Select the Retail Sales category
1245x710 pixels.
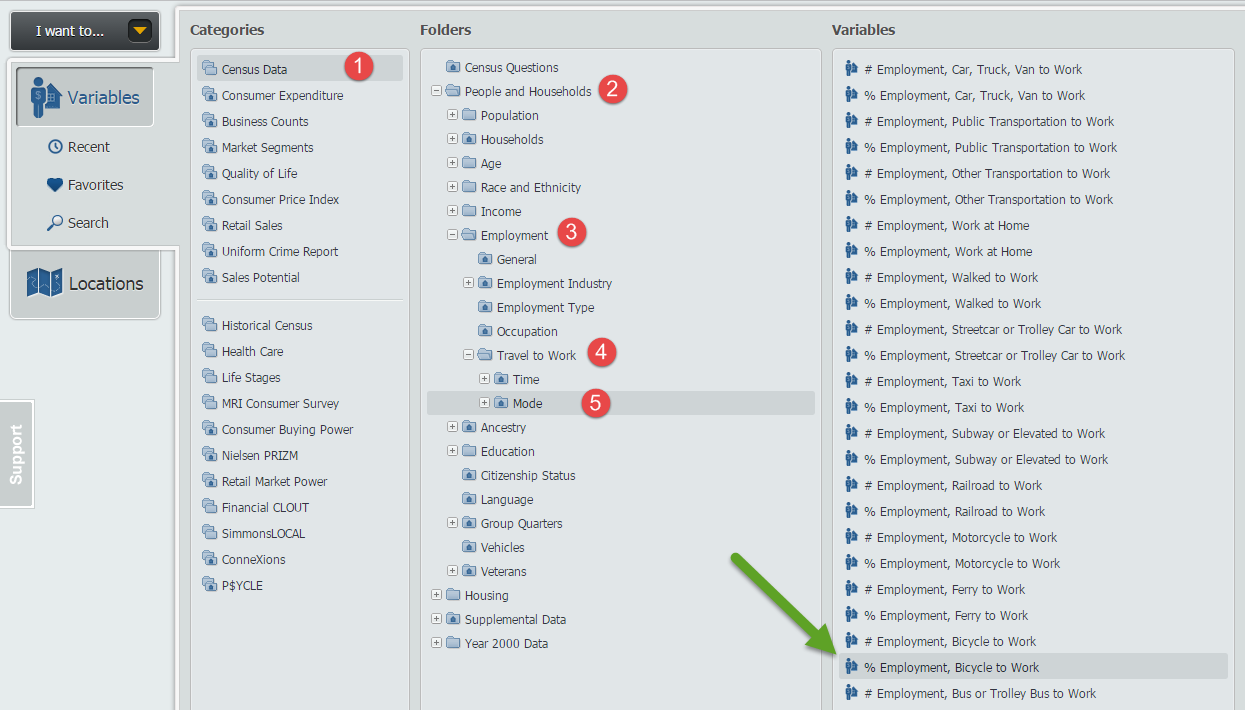(252, 225)
